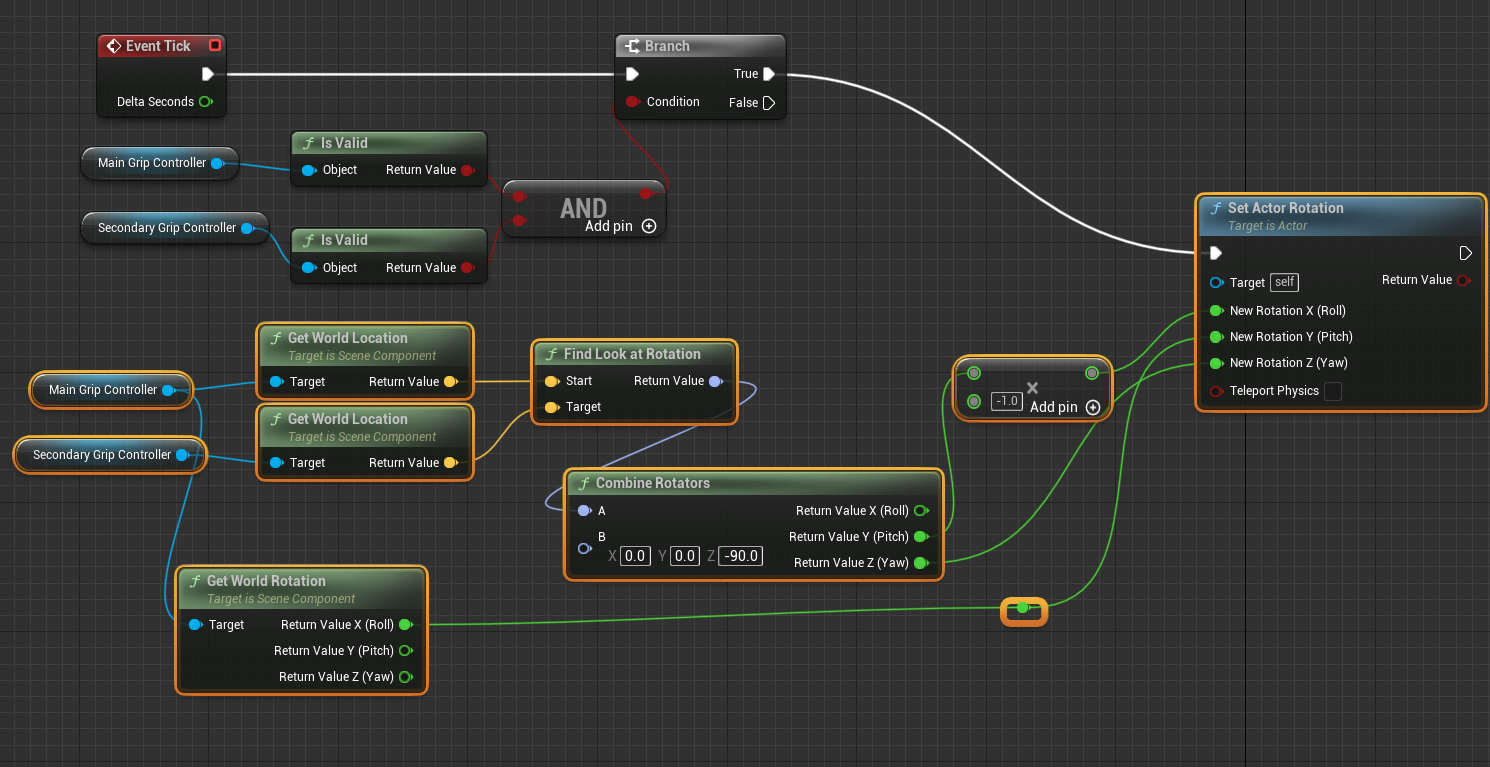
Task: Click the Combine Rotators B X value field
Action: click(x=635, y=556)
